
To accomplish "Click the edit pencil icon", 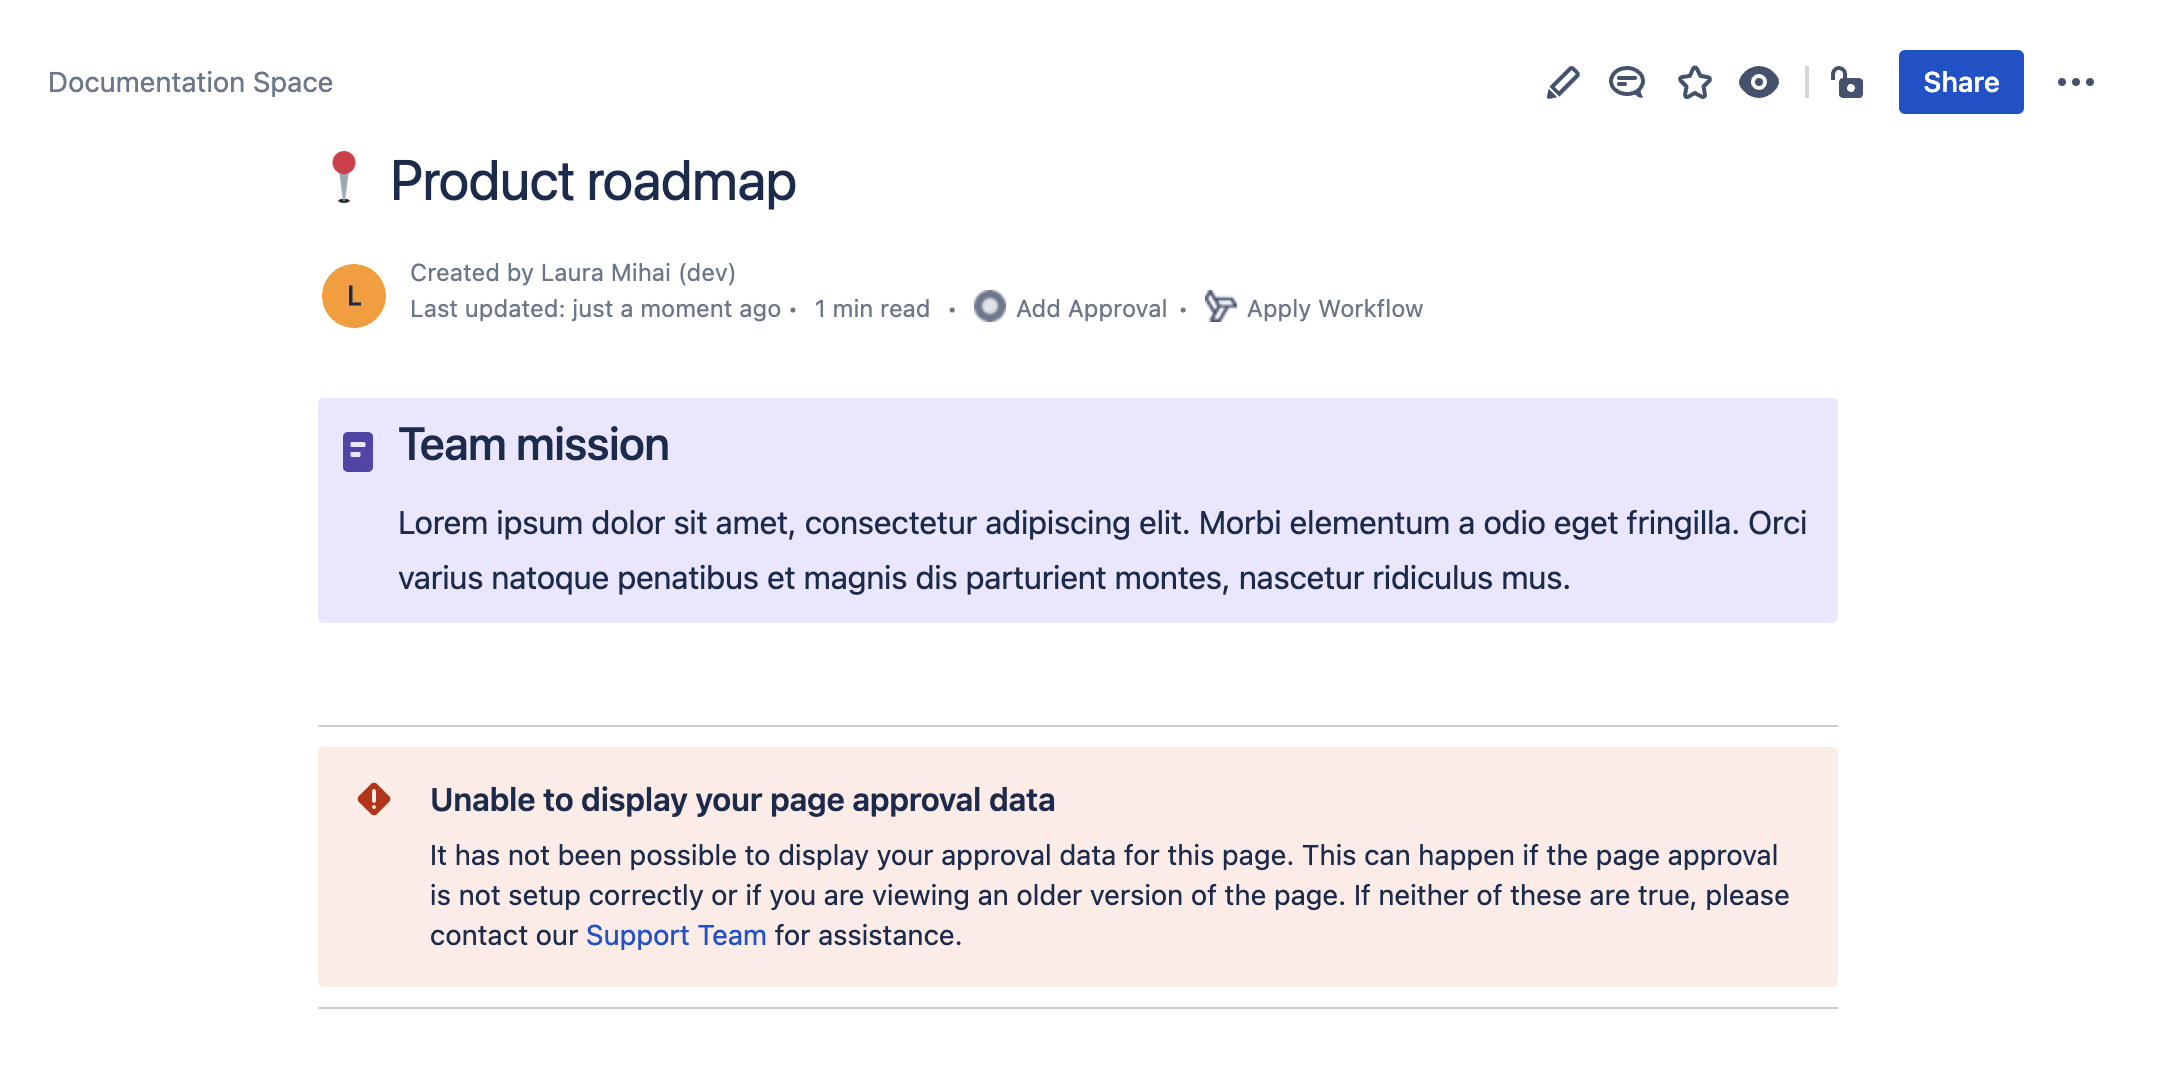I will 1562,82.
